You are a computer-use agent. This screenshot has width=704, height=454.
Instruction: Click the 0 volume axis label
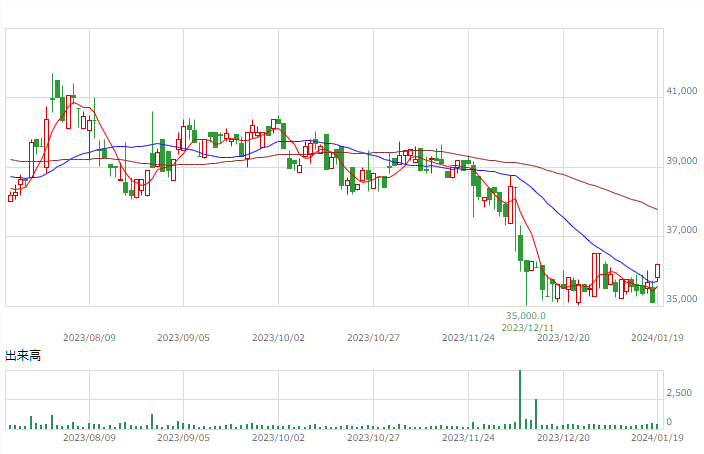[669, 422]
